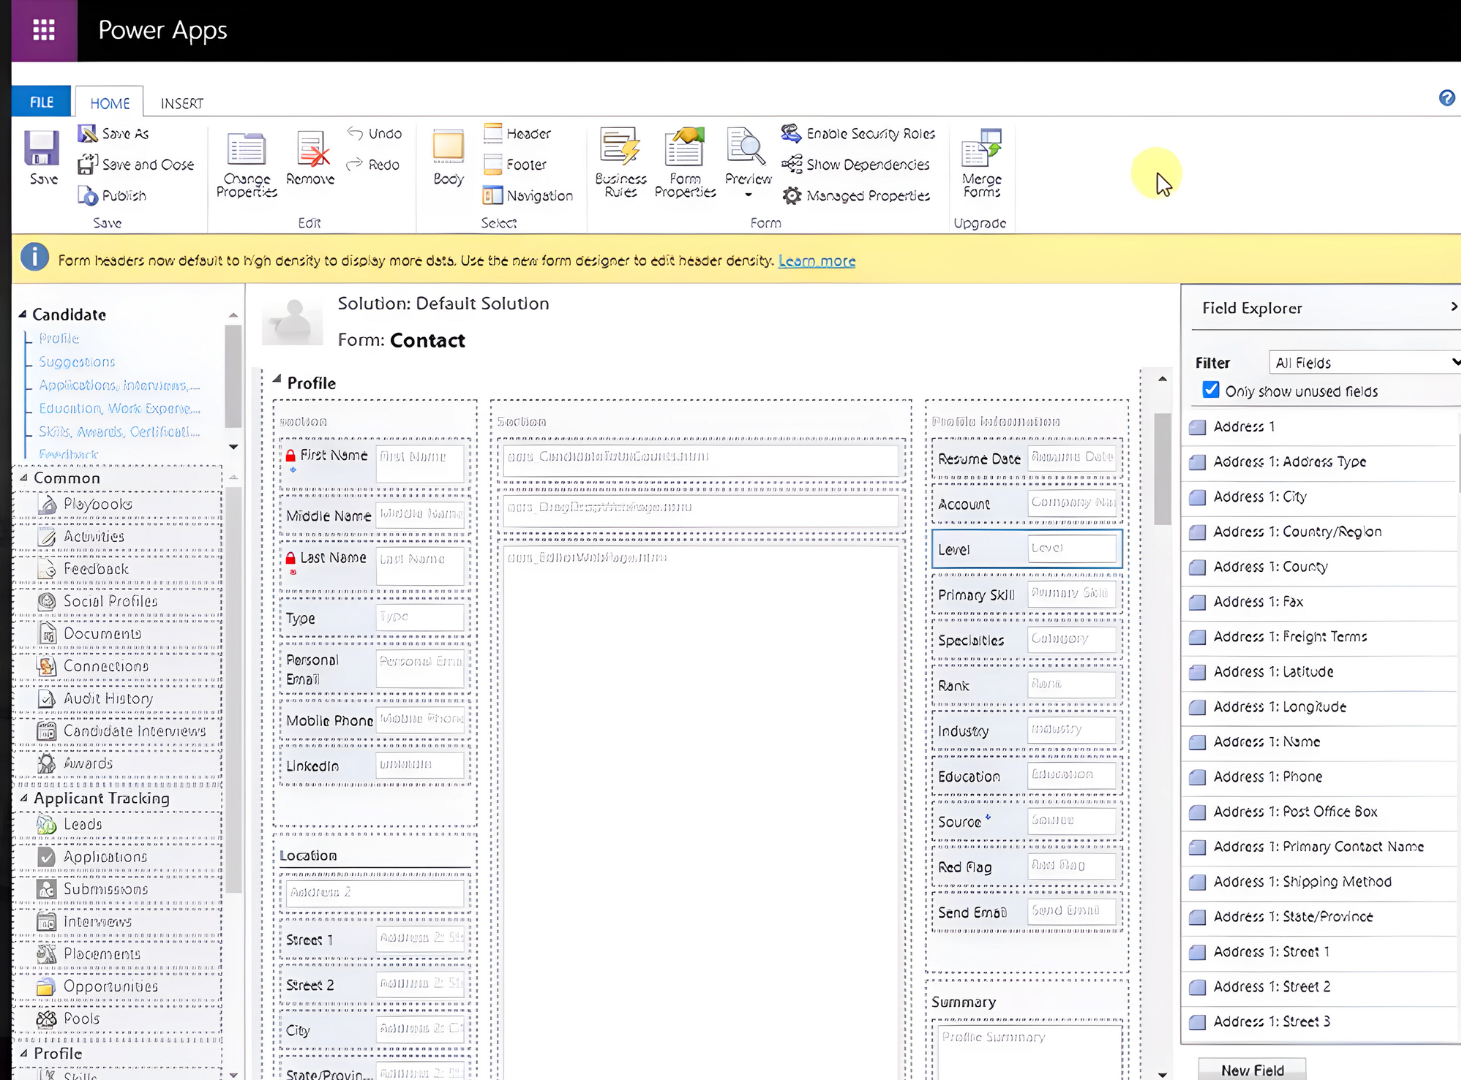Choose Save As in ribbon

click(114, 133)
